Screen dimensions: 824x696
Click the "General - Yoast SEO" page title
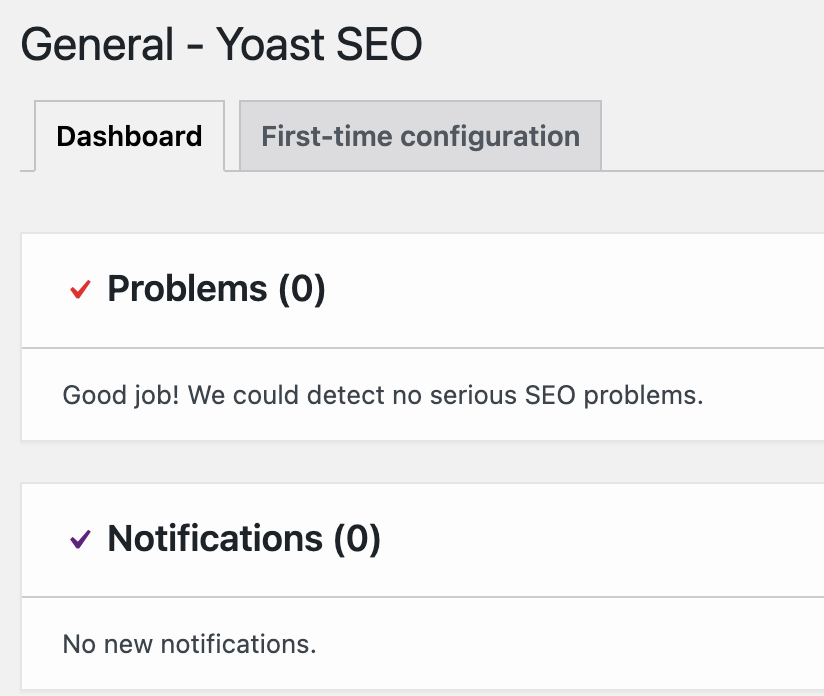click(x=221, y=45)
